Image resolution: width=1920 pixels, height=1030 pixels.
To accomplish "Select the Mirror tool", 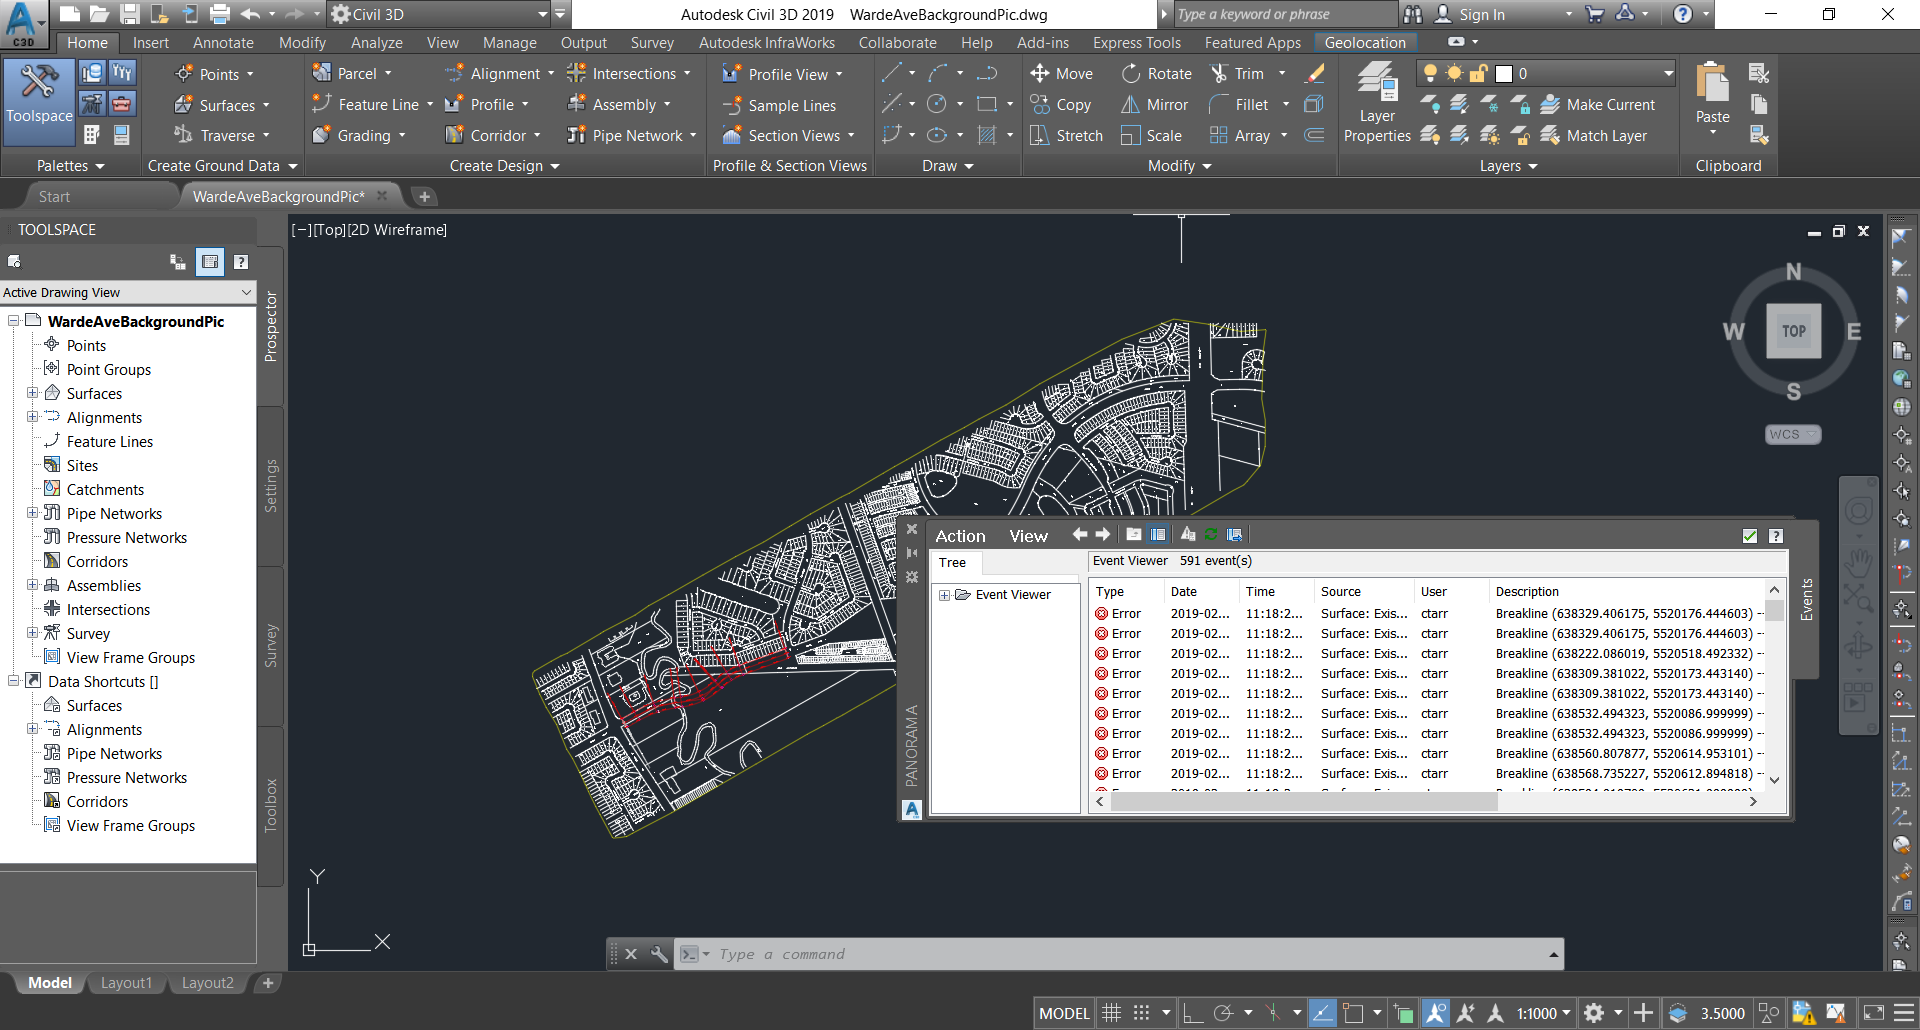I will [x=1154, y=104].
